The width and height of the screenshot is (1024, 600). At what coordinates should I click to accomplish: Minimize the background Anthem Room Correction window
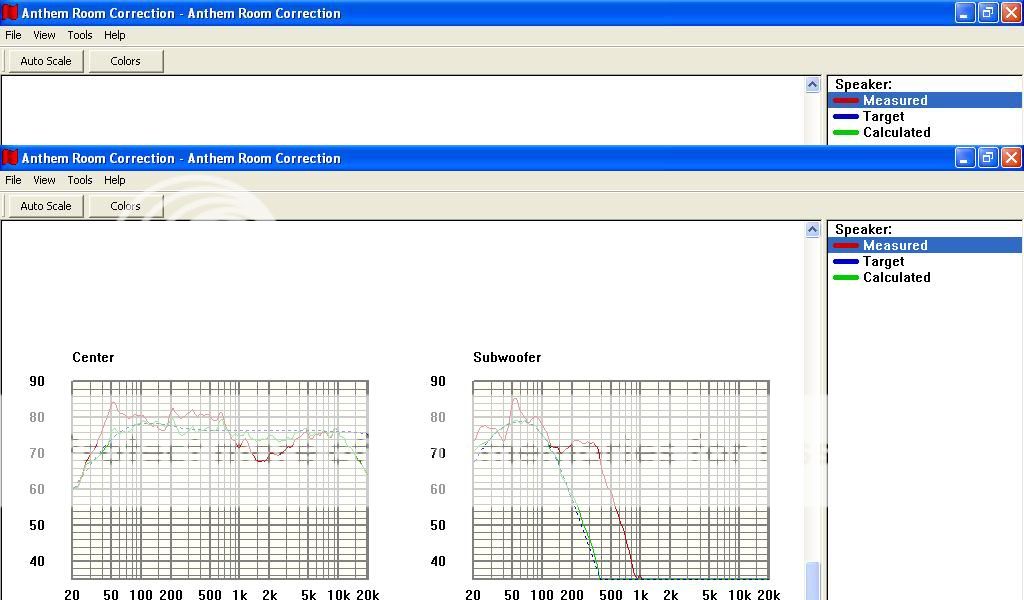click(965, 12)
